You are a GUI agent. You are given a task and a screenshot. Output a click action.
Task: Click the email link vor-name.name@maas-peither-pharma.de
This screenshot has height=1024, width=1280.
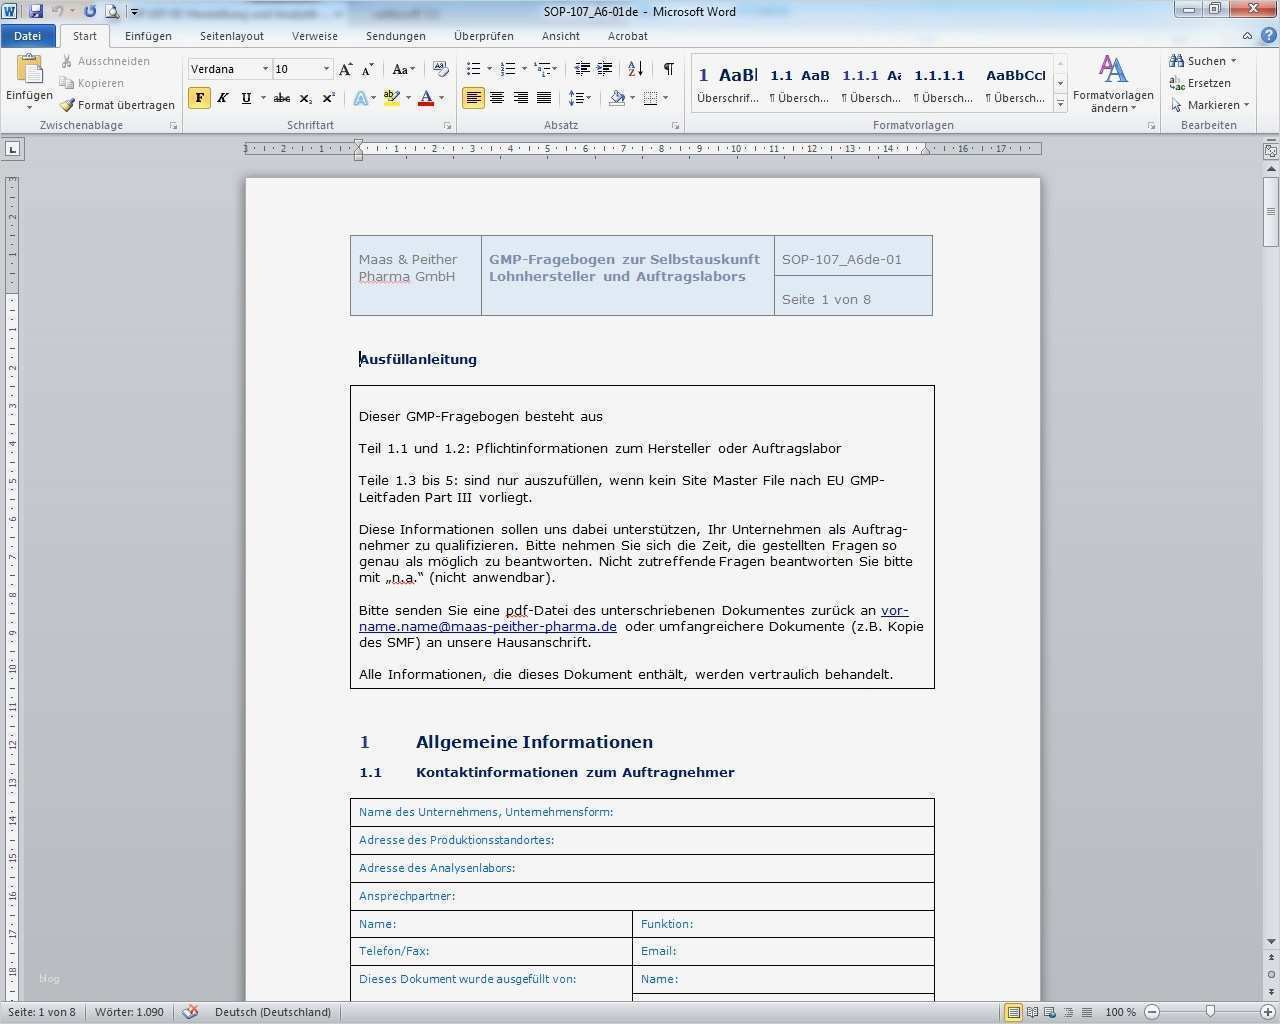(x=487, y=626)
